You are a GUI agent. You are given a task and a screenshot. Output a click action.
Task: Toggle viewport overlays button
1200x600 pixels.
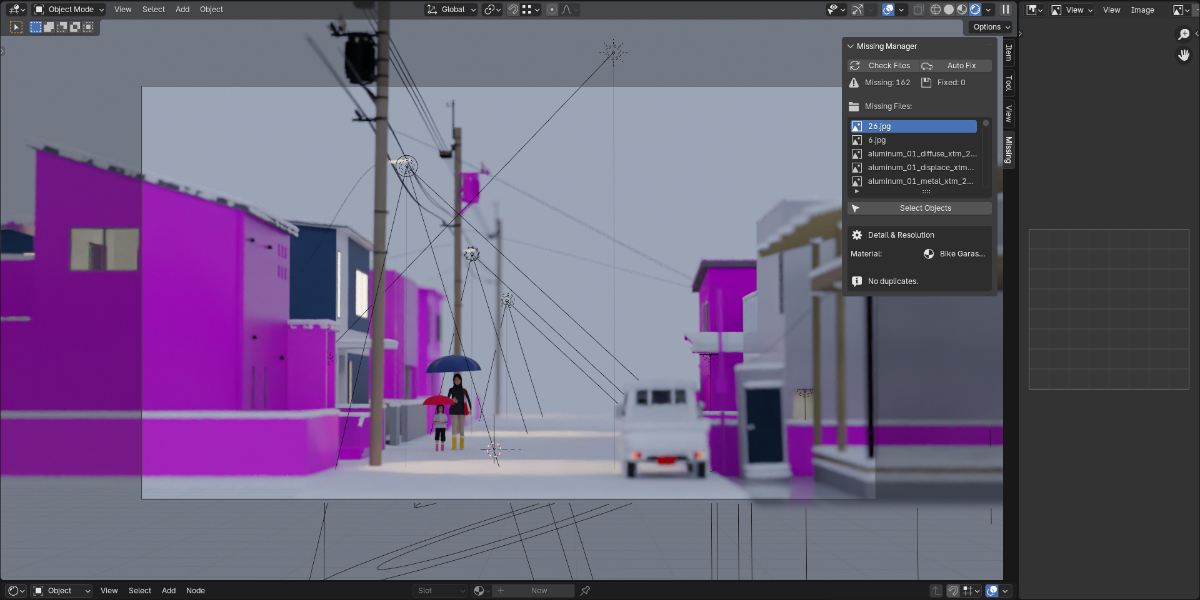pos(888,9)
